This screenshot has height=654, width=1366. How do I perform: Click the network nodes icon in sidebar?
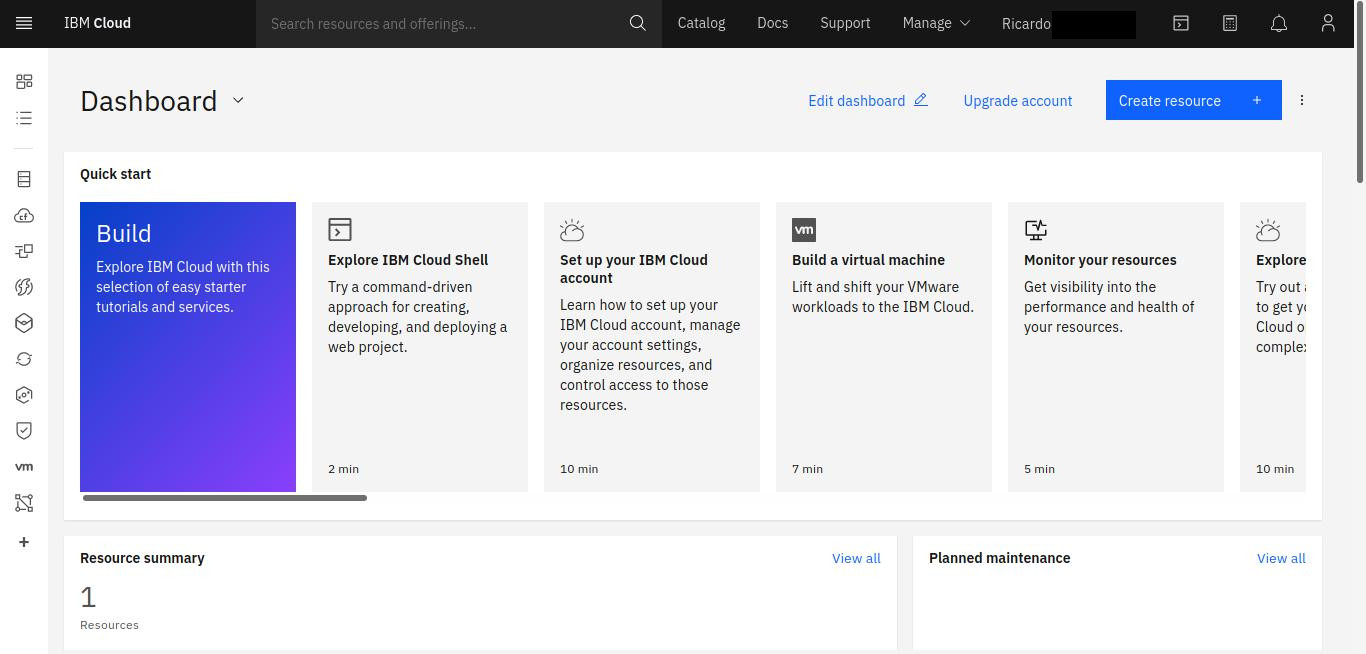[x=24, y=503]
